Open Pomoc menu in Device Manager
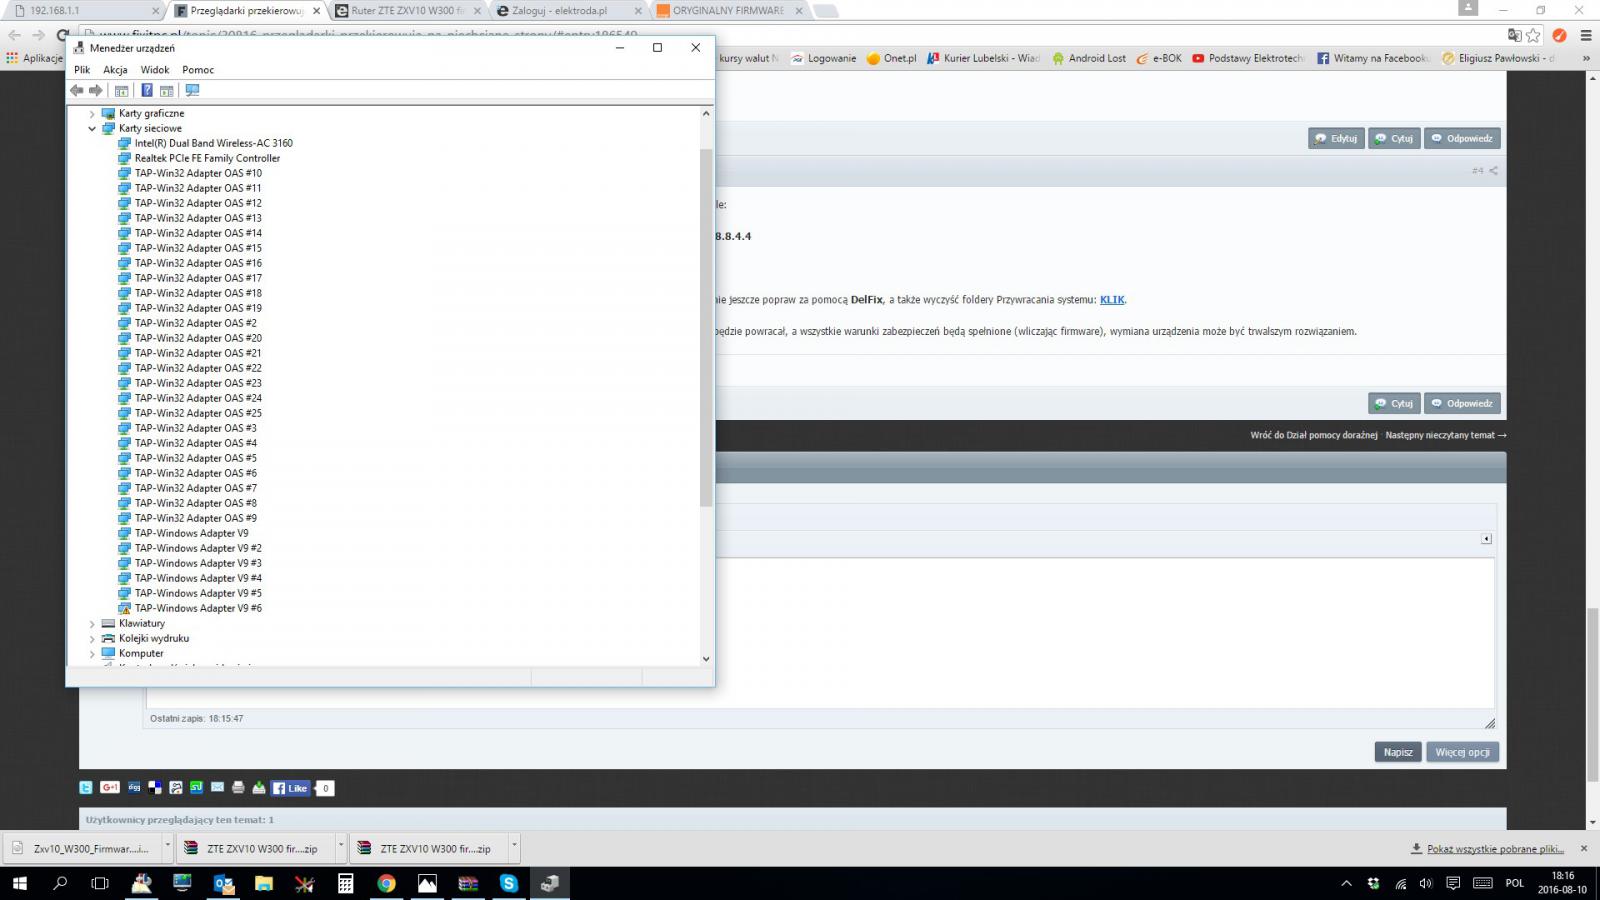This screenshot has height=900, width=1600. 198,70
